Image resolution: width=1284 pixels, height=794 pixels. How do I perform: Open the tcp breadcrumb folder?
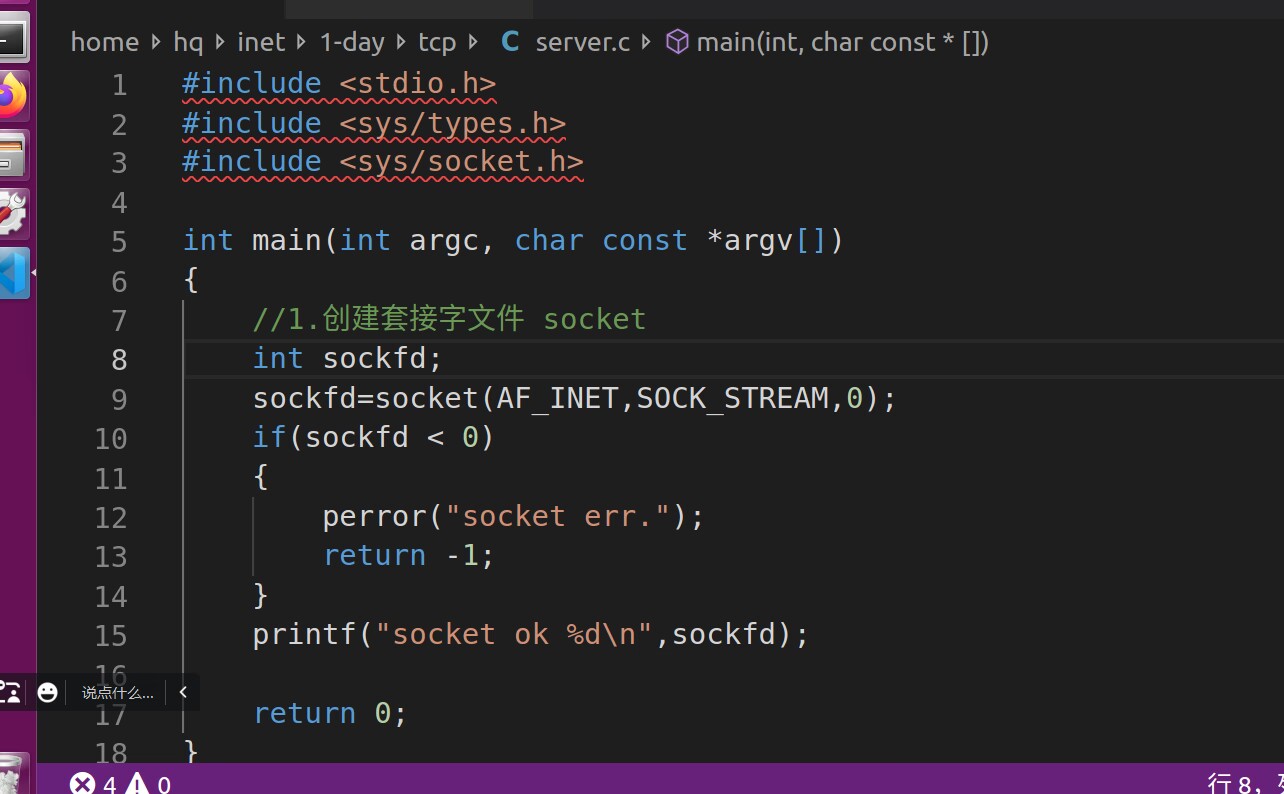coord(437,42)
